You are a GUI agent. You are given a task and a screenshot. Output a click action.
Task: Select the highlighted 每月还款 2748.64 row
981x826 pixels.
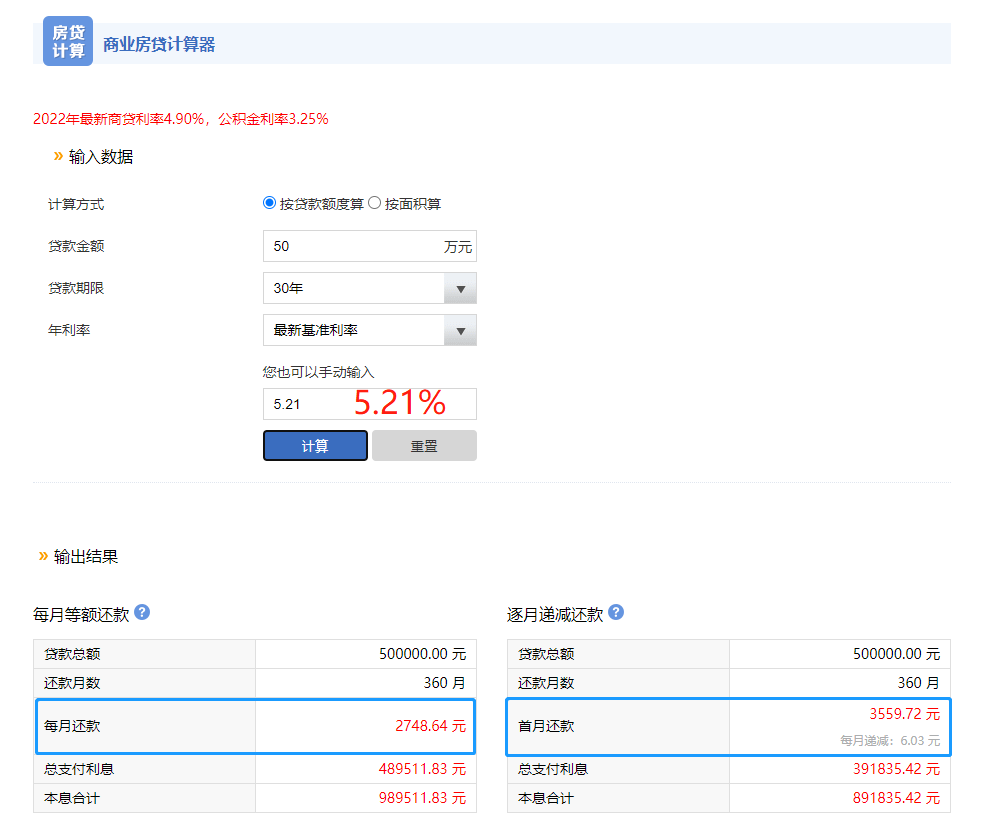(x=255, y=726)
